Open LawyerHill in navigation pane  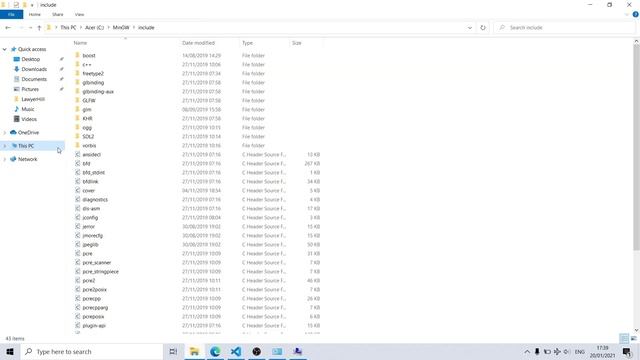click(x=33, y=99)
